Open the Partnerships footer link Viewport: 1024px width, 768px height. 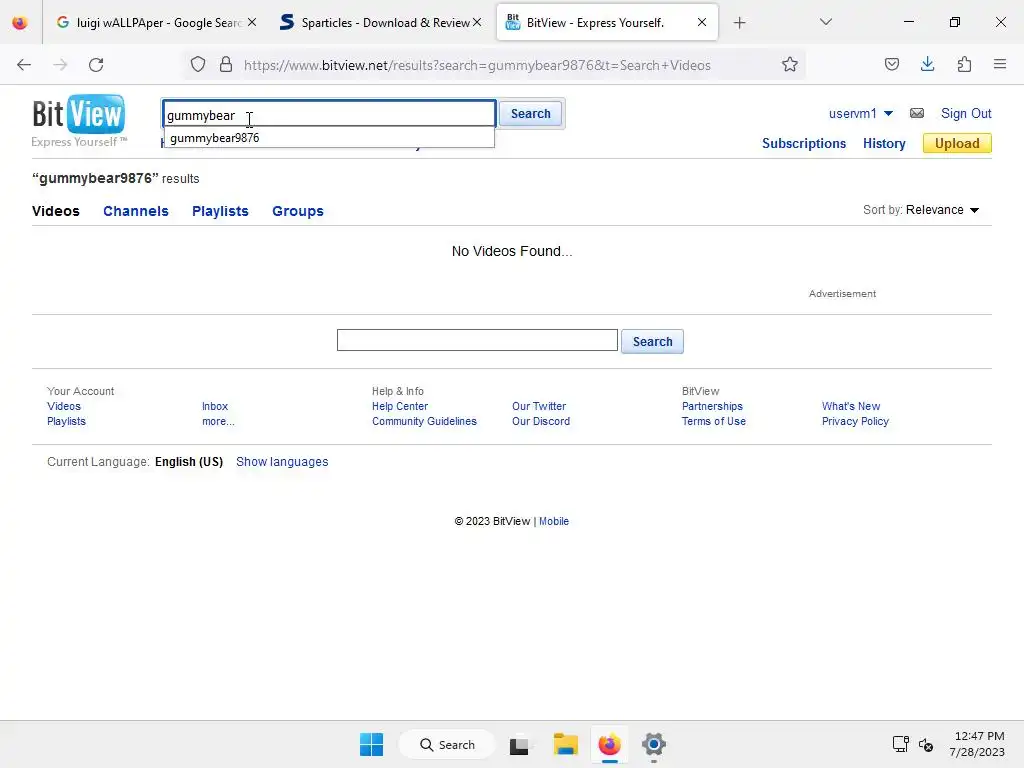tap(712, 406)
